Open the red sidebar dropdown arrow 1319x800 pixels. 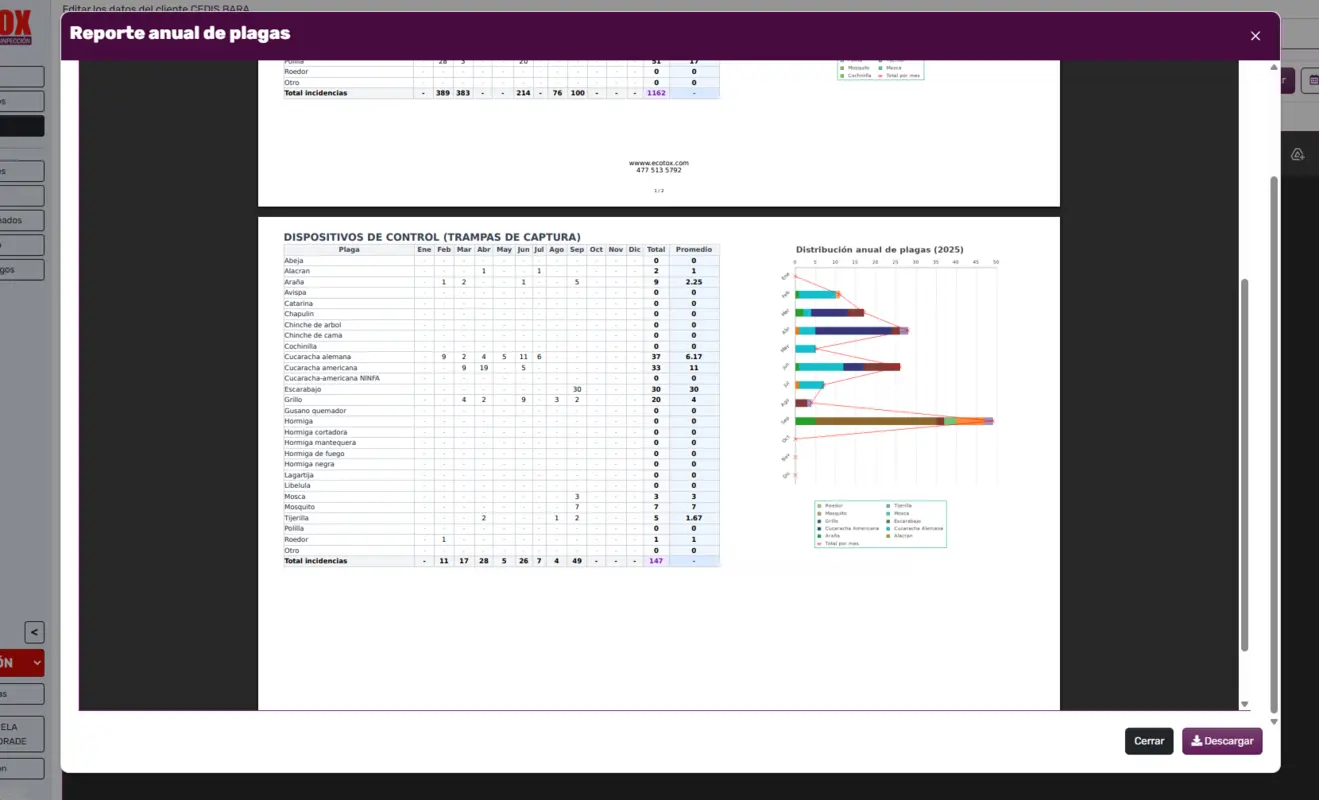point(37,662)
